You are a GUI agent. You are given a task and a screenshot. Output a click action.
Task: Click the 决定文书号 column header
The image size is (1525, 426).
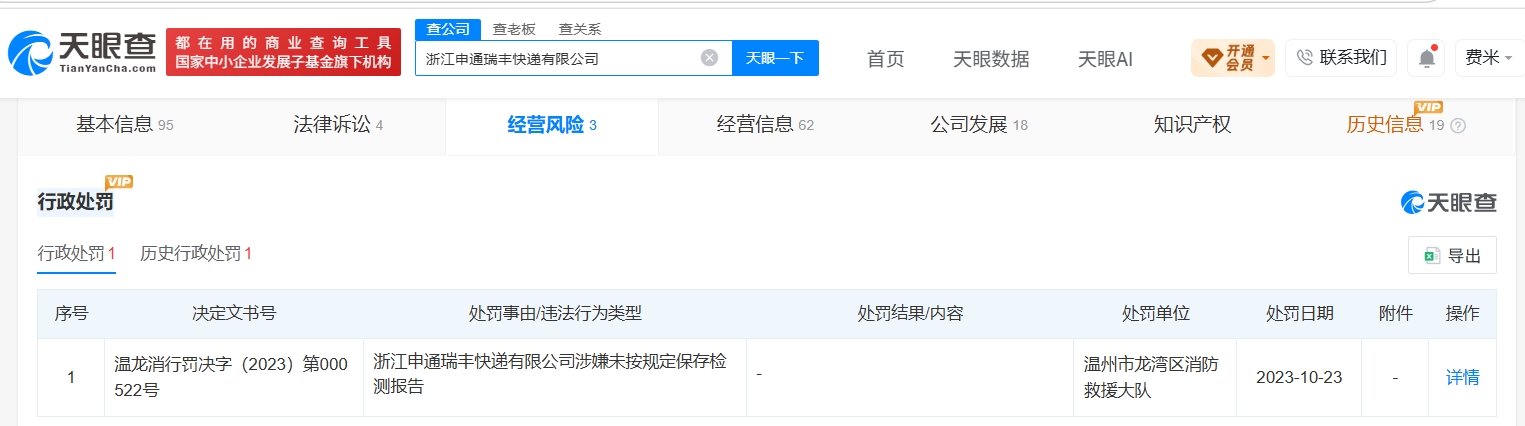(234, 314)
